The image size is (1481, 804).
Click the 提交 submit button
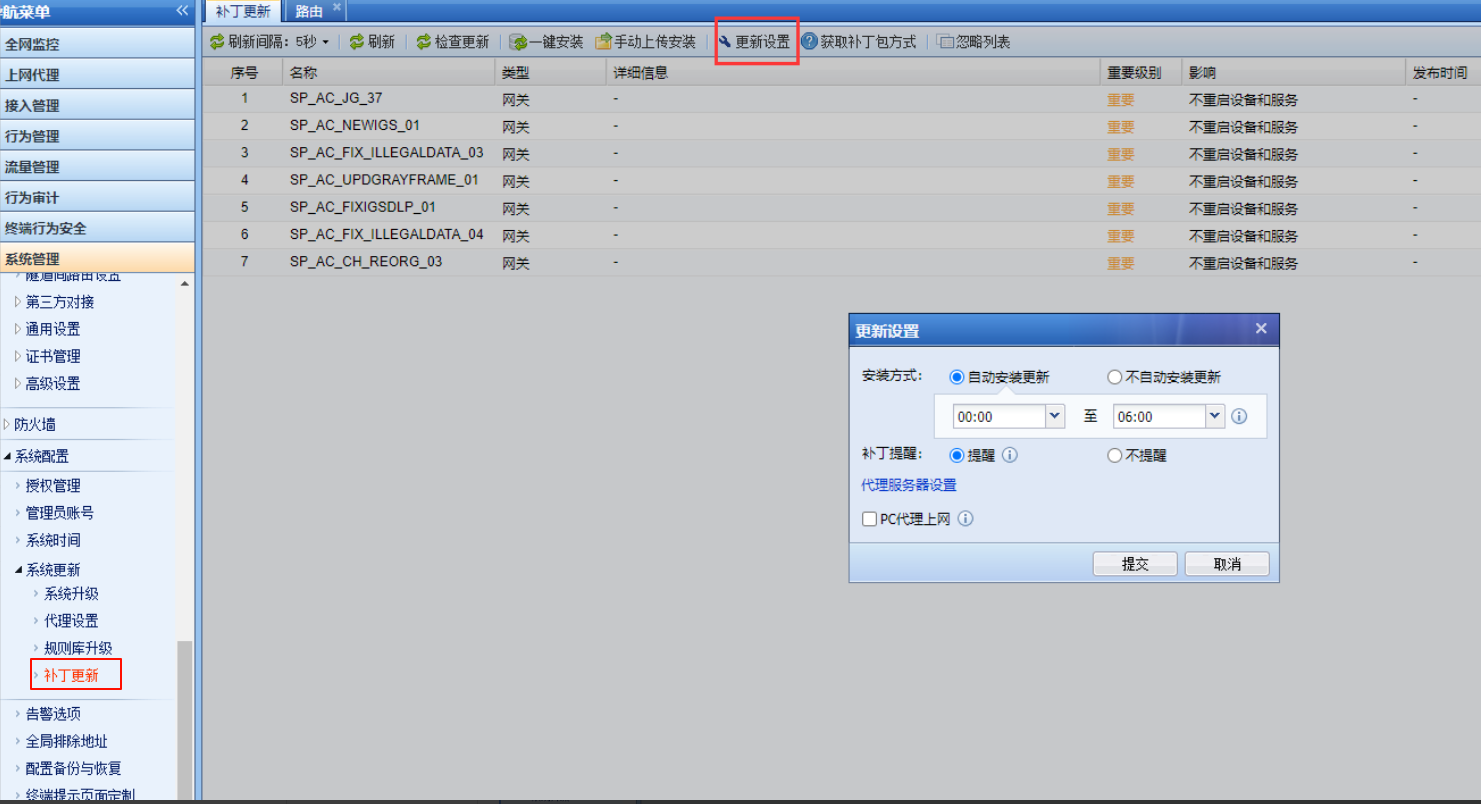1135,564
